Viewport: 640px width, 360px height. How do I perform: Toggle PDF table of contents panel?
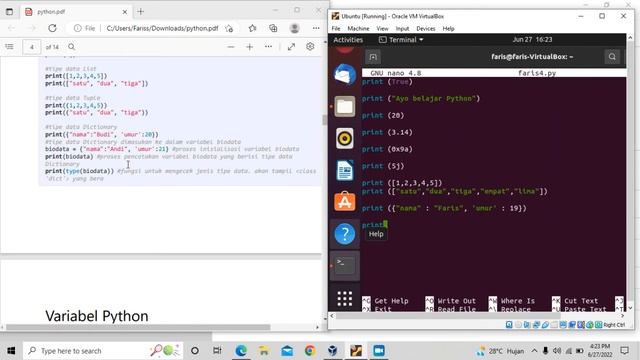9,47
